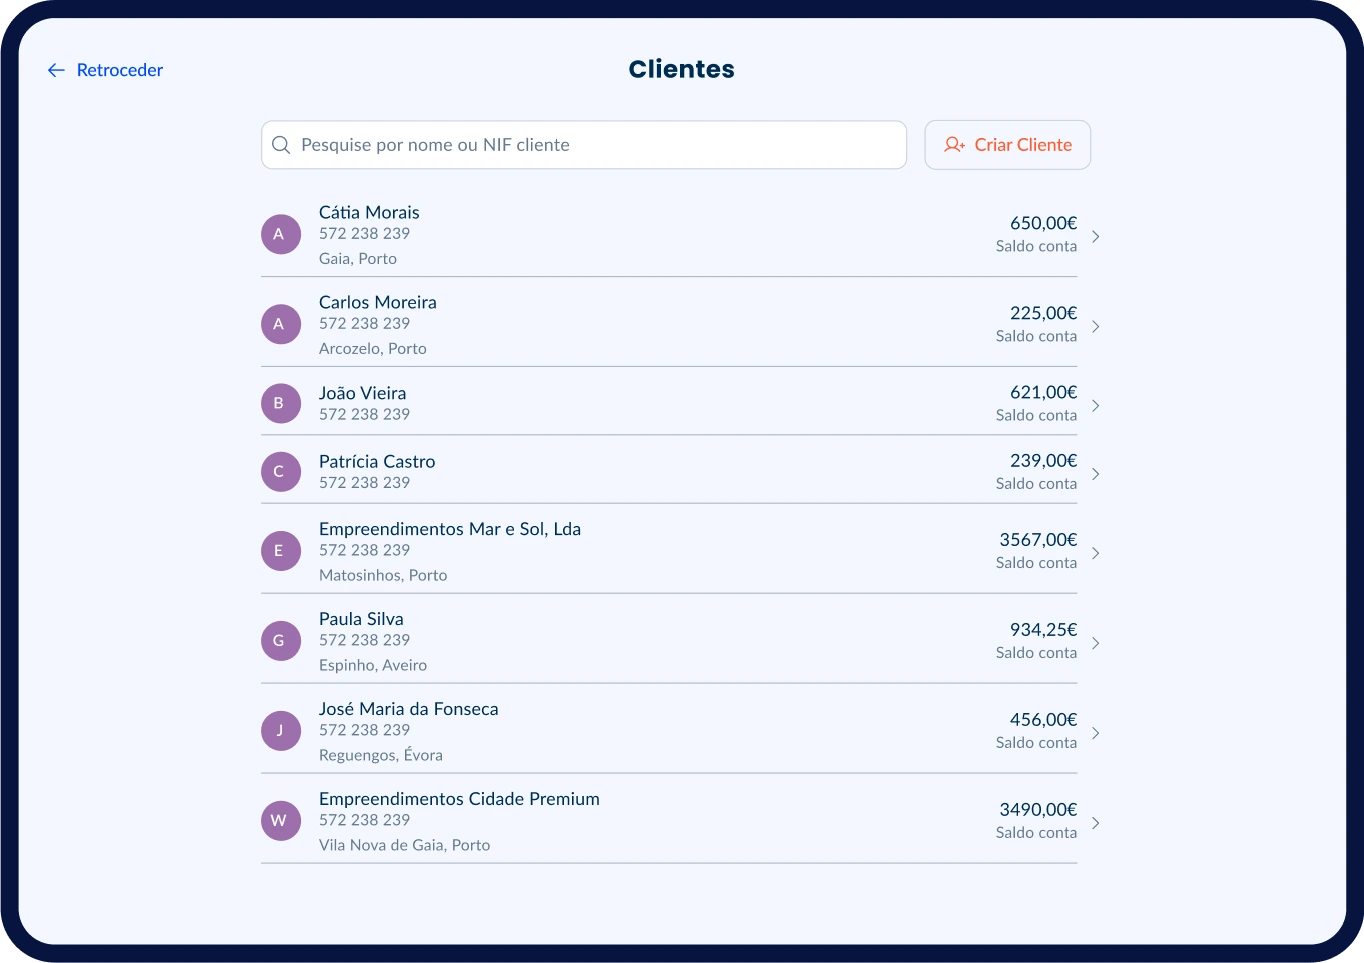Click the Retroceder link
This screenshot has height=963, width=1364.
pyautogui.click(x=119, y=70)
